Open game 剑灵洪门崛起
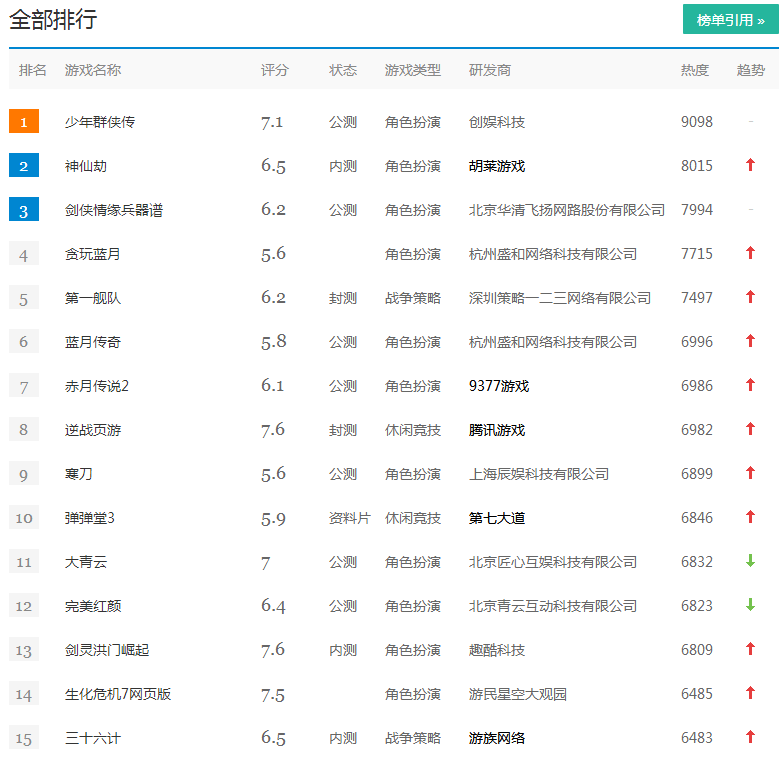 (106, 650)
